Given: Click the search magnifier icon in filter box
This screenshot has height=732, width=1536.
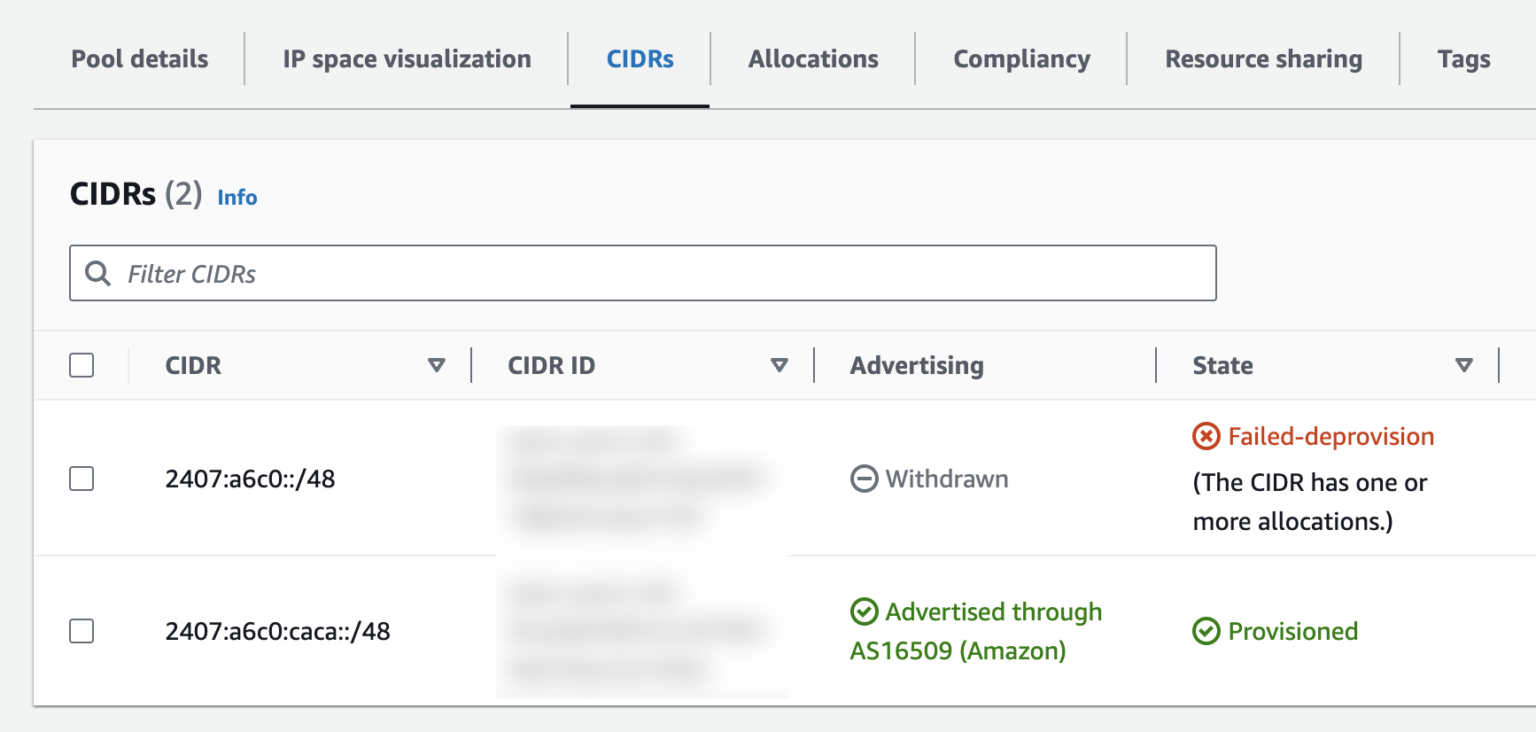Looking at the screenshot, I should coord(98,274).
